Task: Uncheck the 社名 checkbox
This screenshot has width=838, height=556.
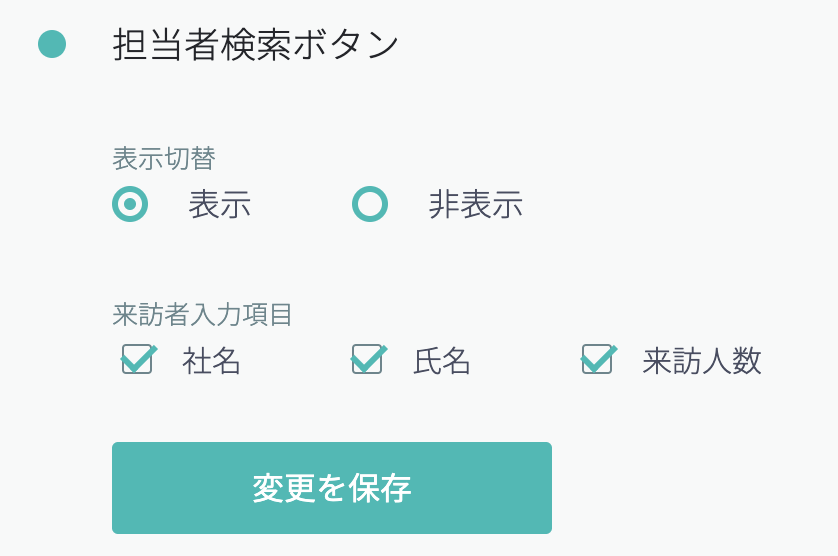Action: click(x=137, y=359)
